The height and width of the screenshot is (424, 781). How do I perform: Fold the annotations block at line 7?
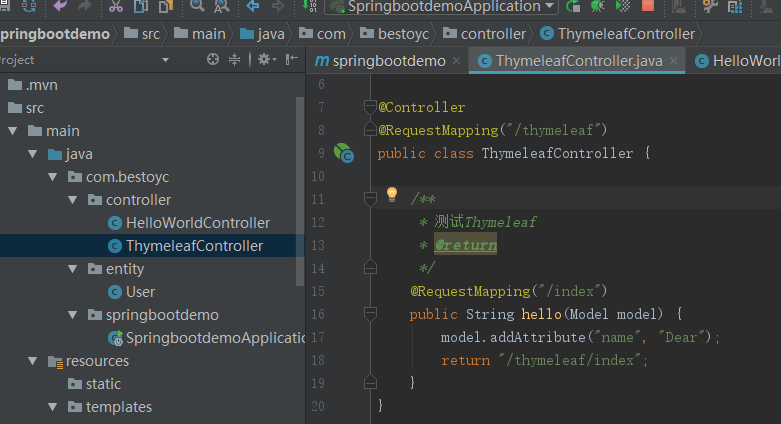click(x=370, y=107)
